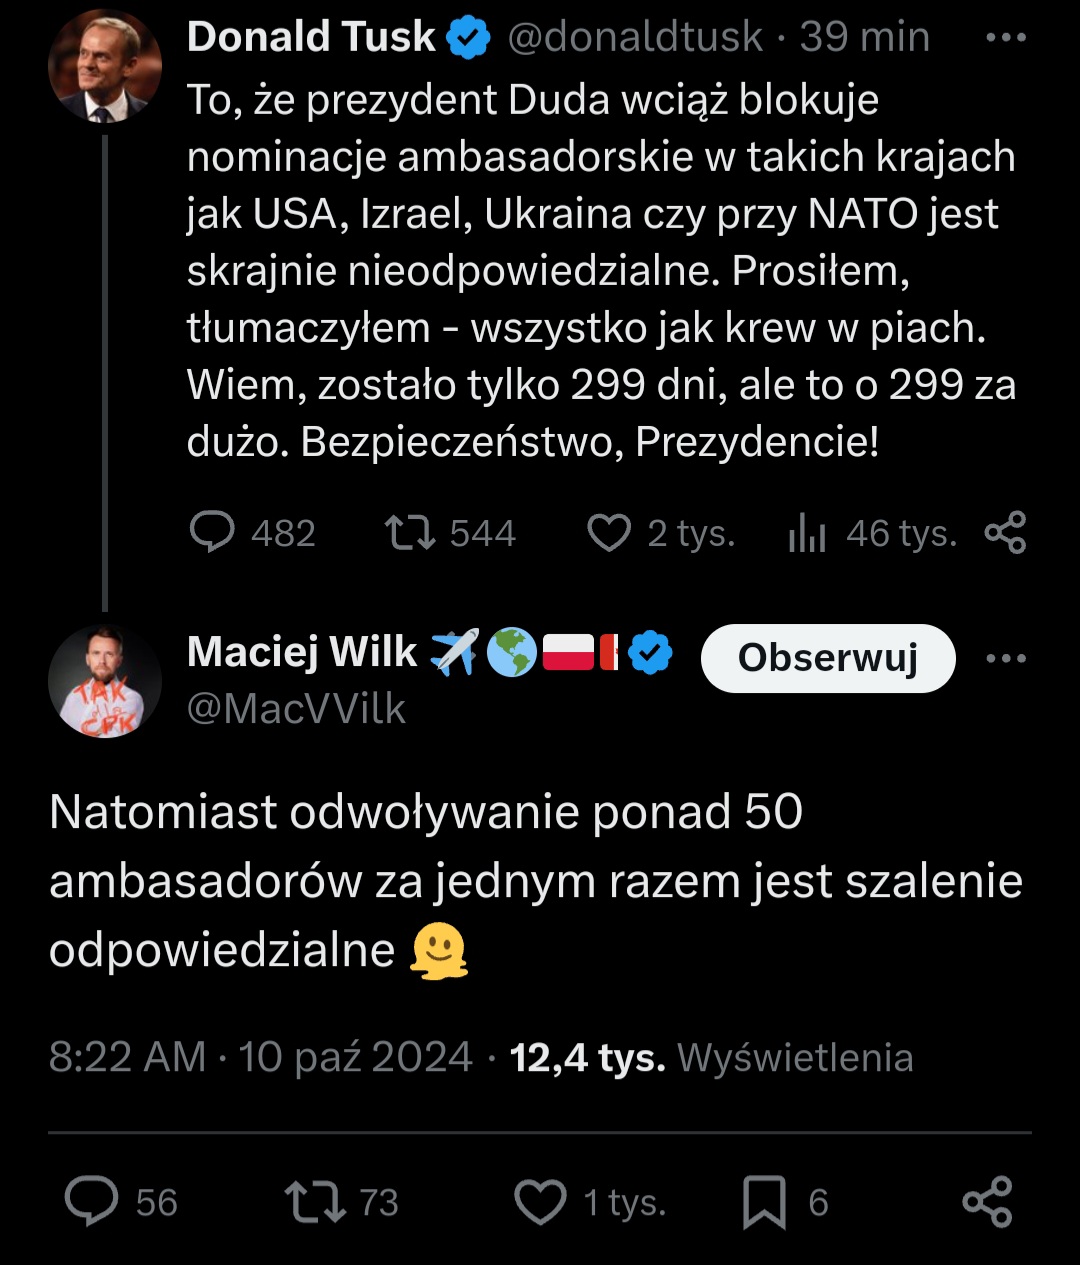Open more options on Maciej Wilk's tweet
The height and width of the screenshot is (1265, 1080).
1005,658
